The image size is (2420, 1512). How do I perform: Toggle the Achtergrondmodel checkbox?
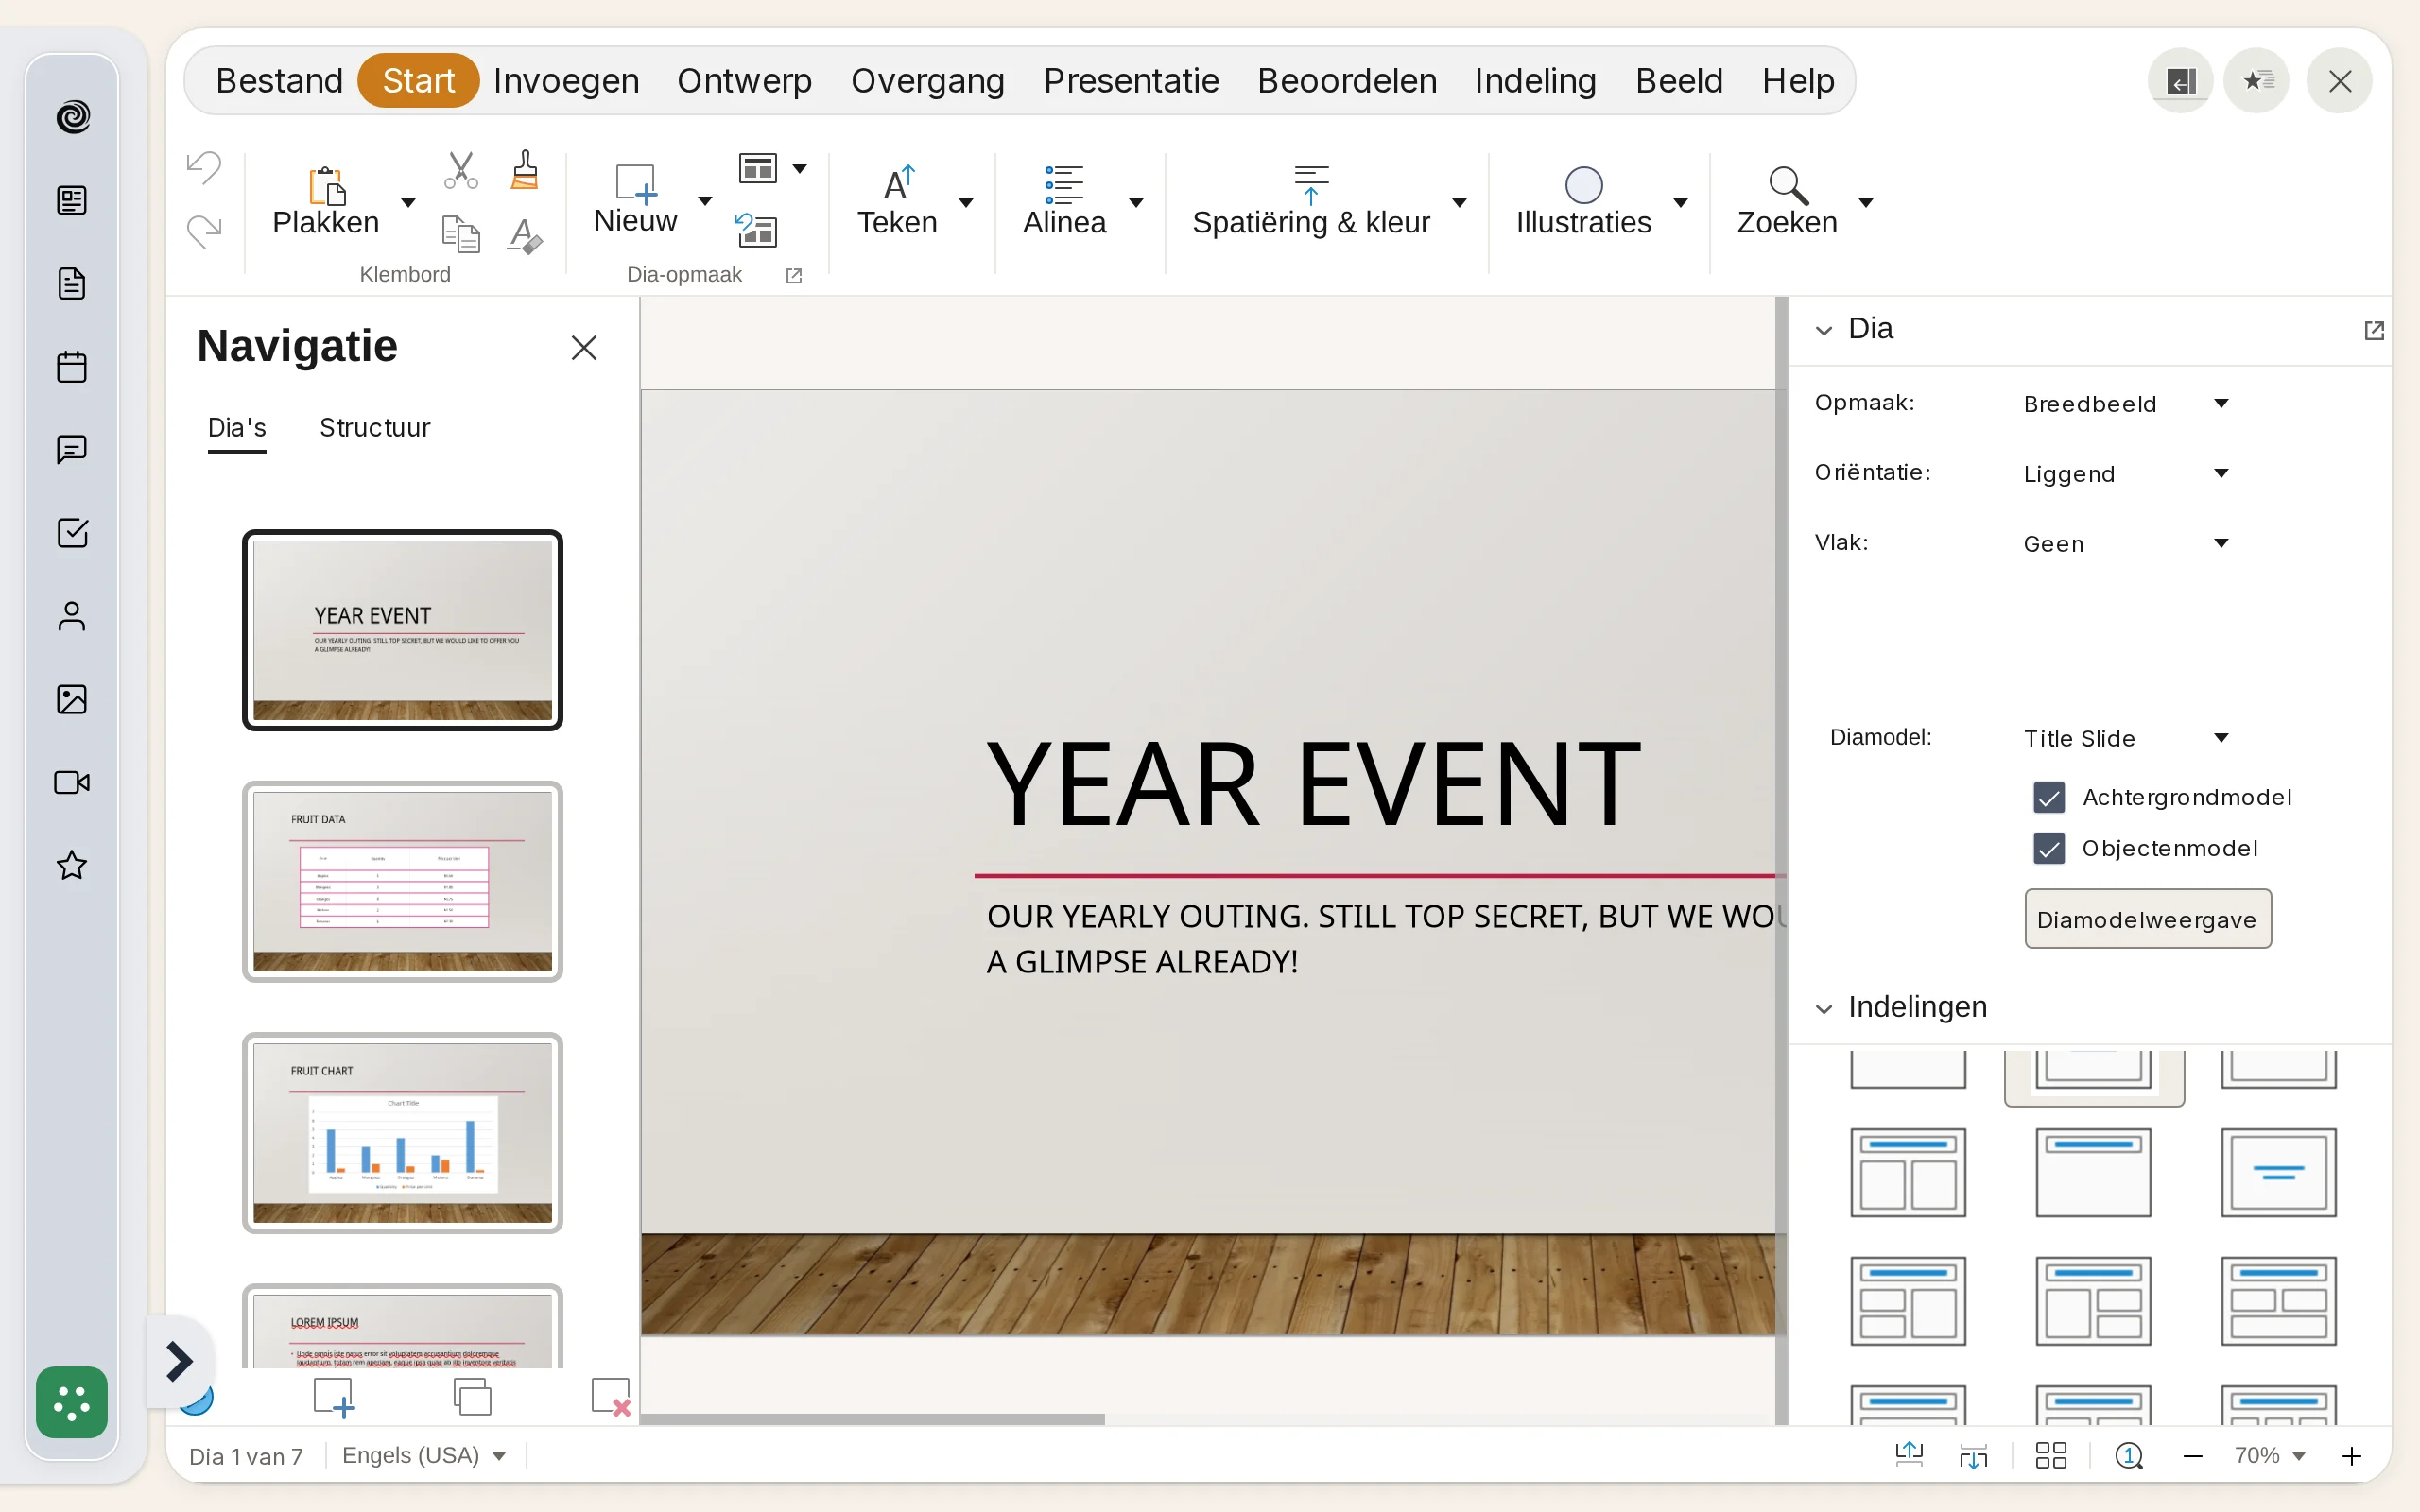[x=2049, y=798]
